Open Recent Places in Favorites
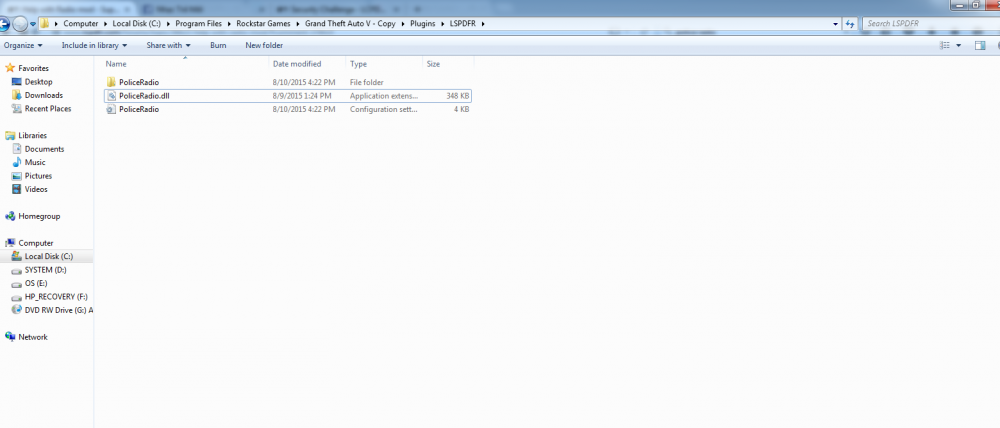 click(x=48, y=108)
